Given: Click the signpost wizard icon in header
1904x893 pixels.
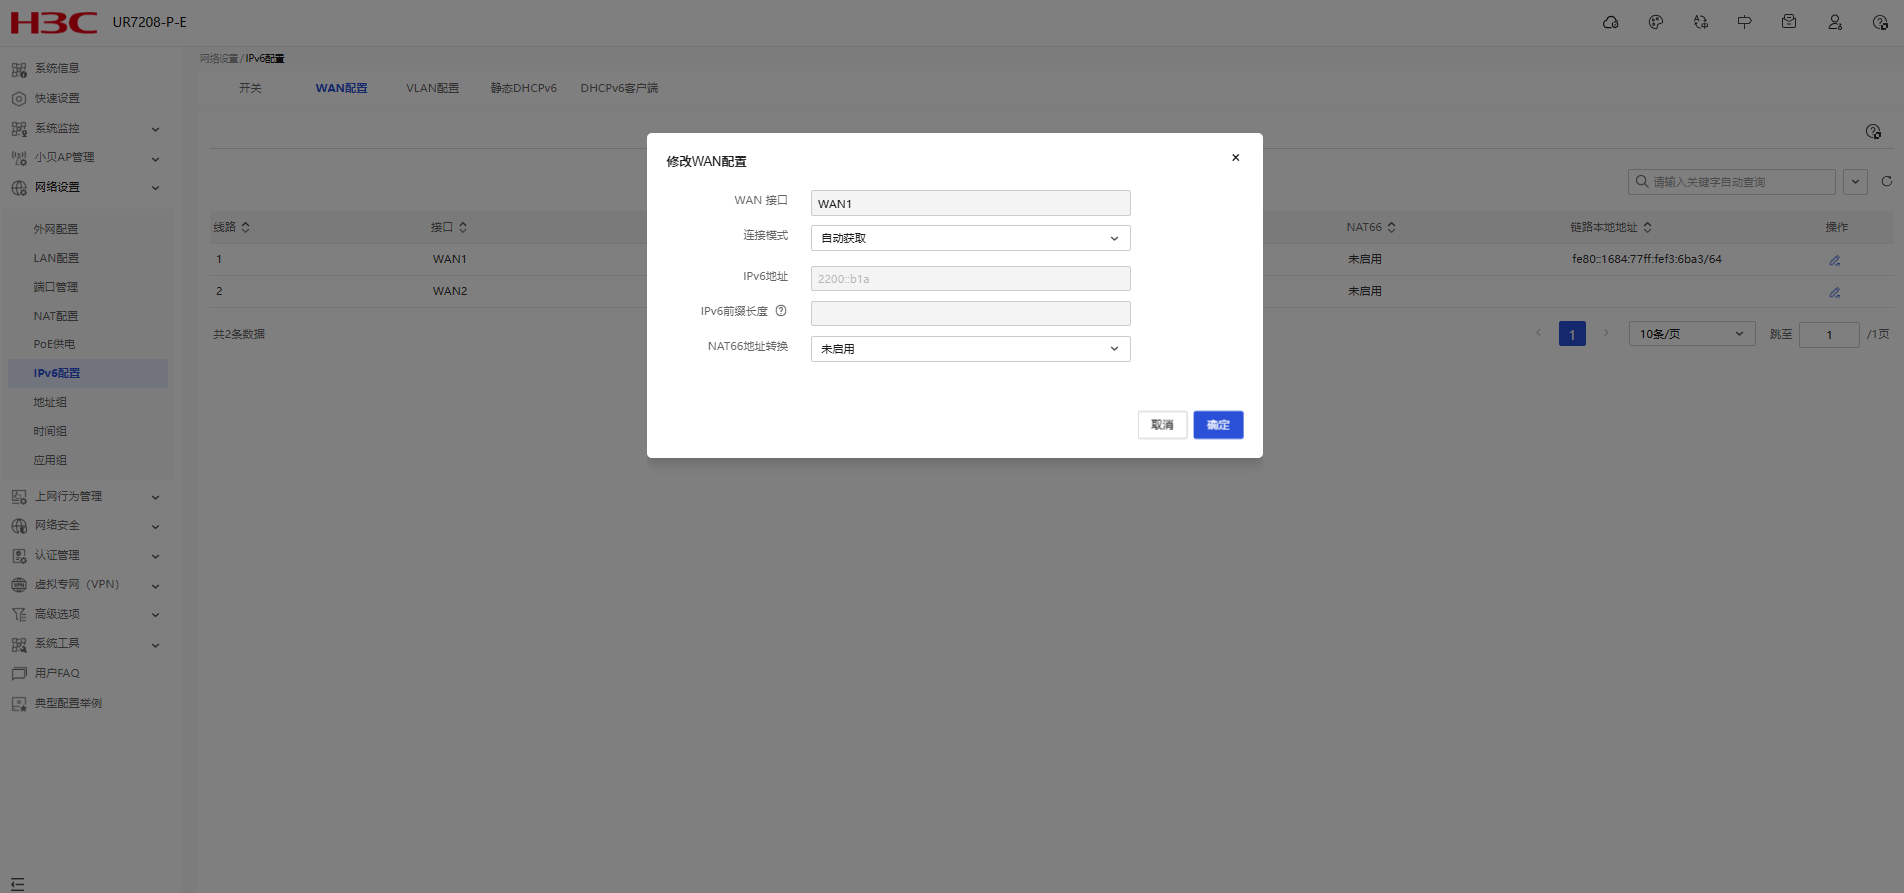Looking at the screenshot, I should pos(1744,22).
